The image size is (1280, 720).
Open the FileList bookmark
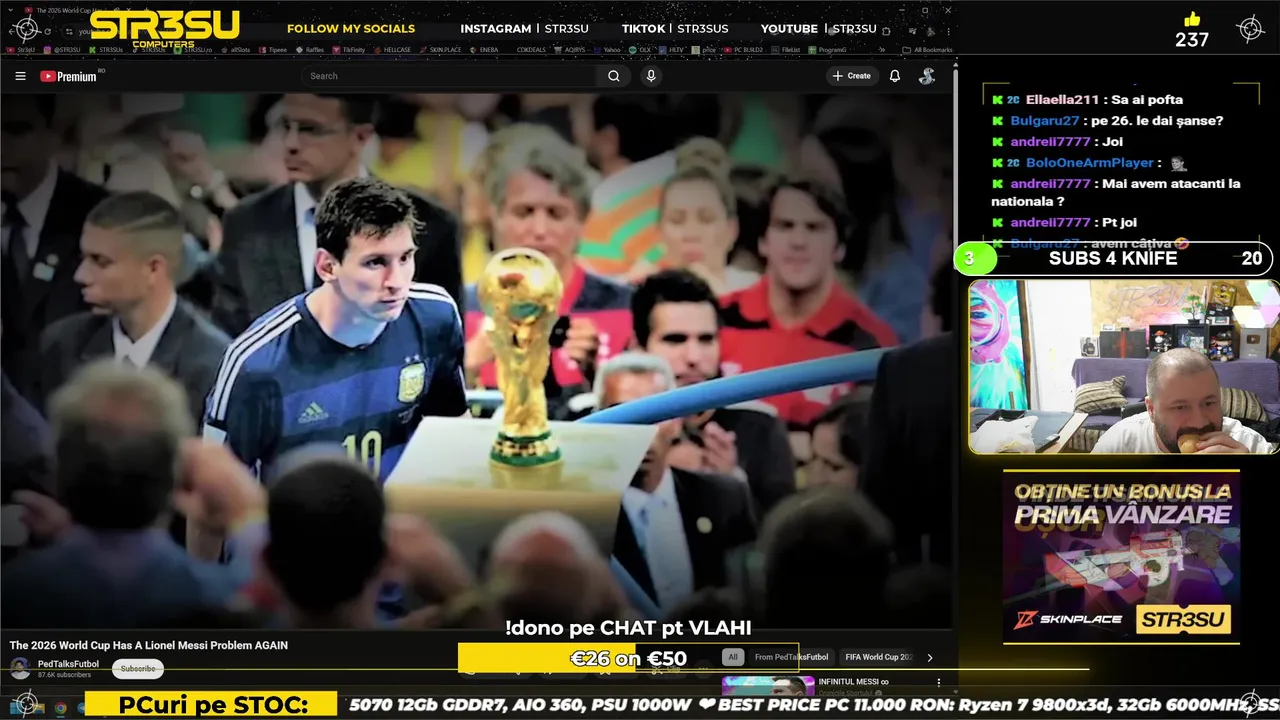click(787, 50)
